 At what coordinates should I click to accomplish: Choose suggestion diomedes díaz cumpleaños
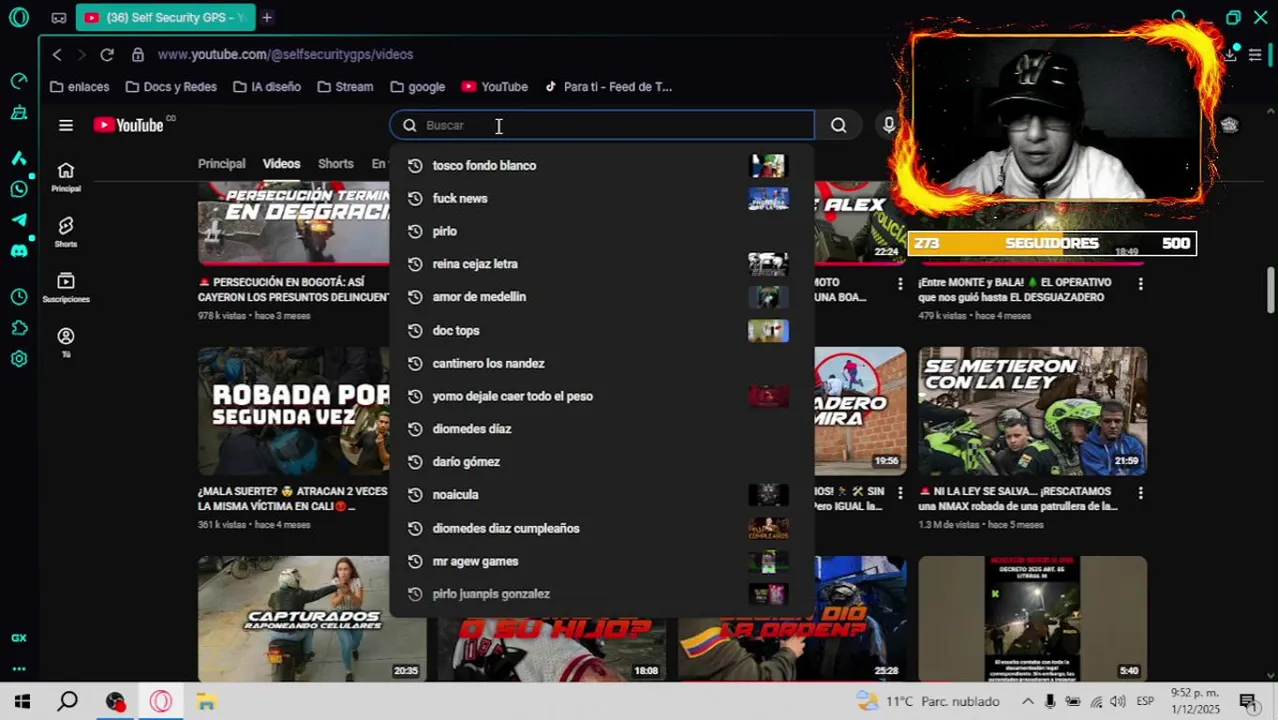tap(602, 528)
